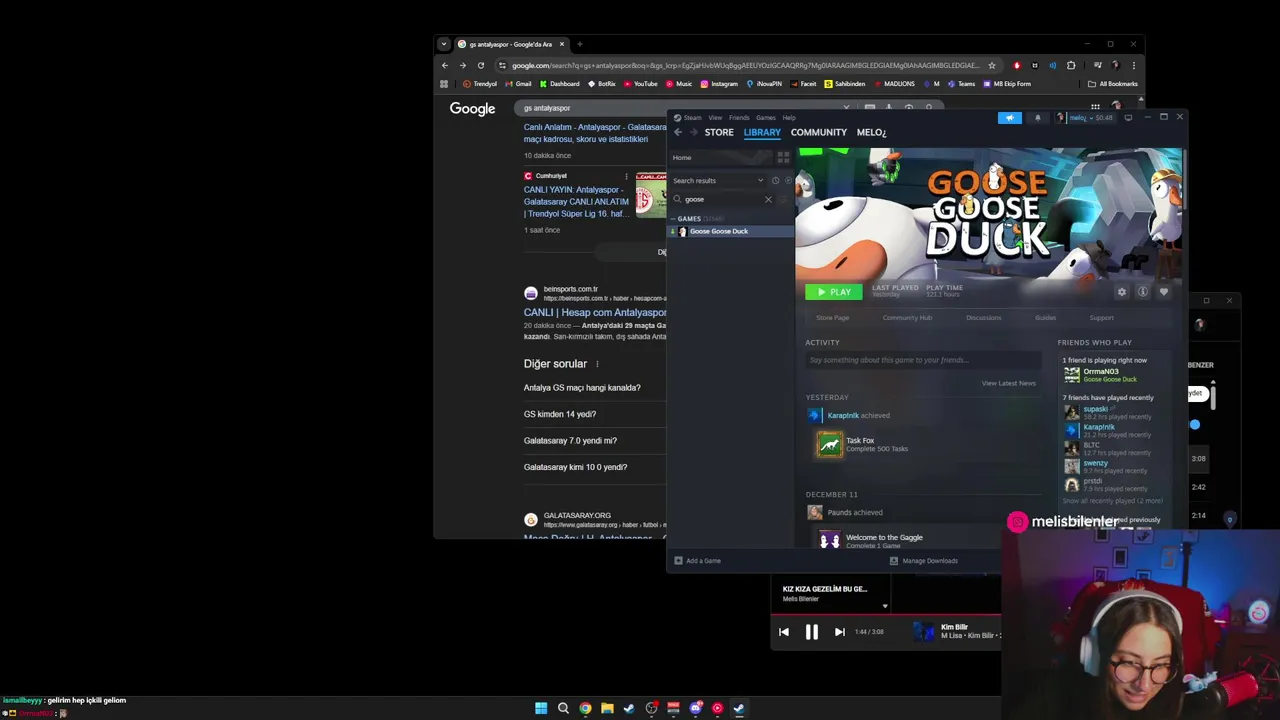Open new tab with plus in Chrome
Screen dimensions: 1280x720
[x=580, y=44]
